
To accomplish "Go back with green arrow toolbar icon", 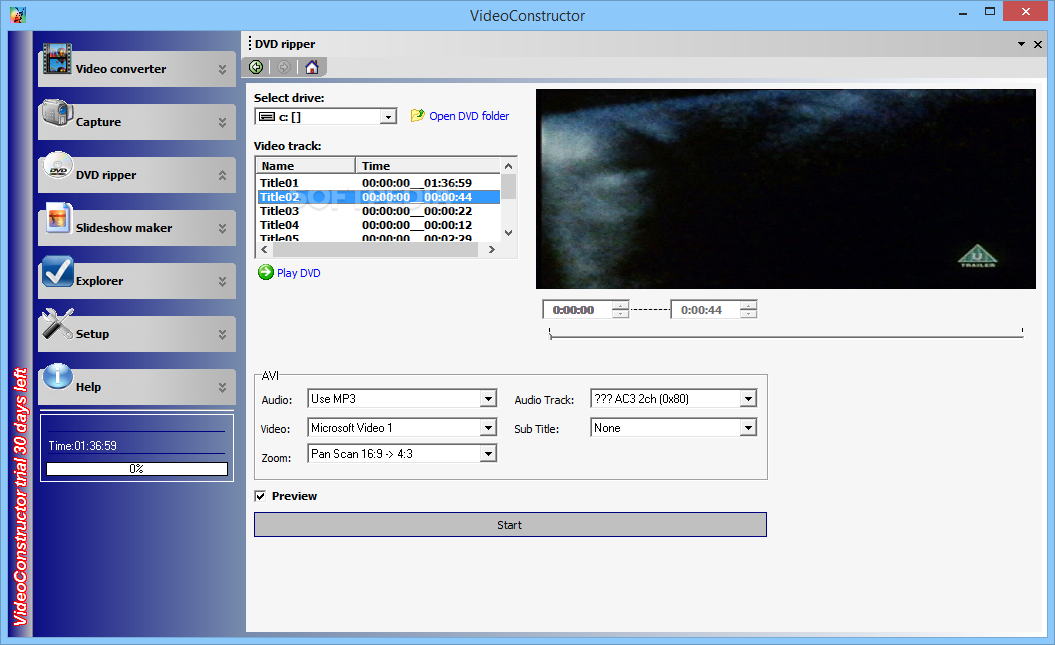I will tap(256, 67).
